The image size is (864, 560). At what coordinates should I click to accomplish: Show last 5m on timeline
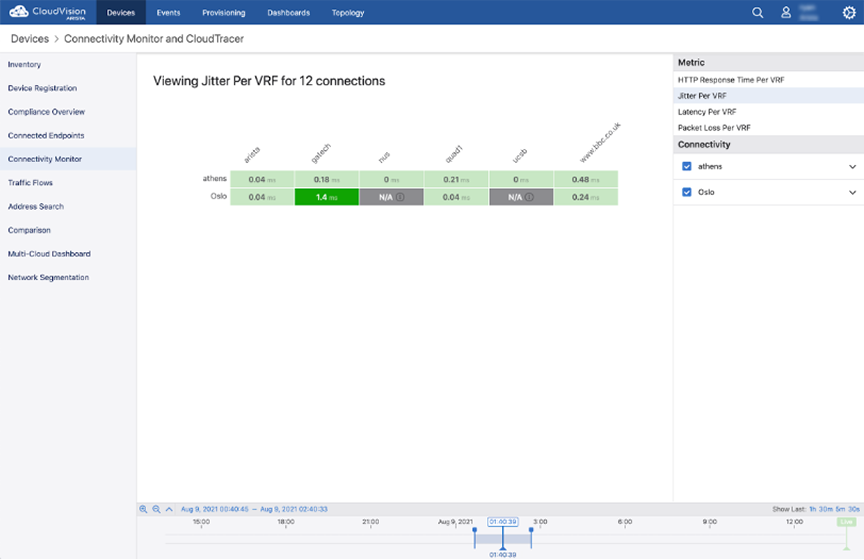tap(840, 509)
